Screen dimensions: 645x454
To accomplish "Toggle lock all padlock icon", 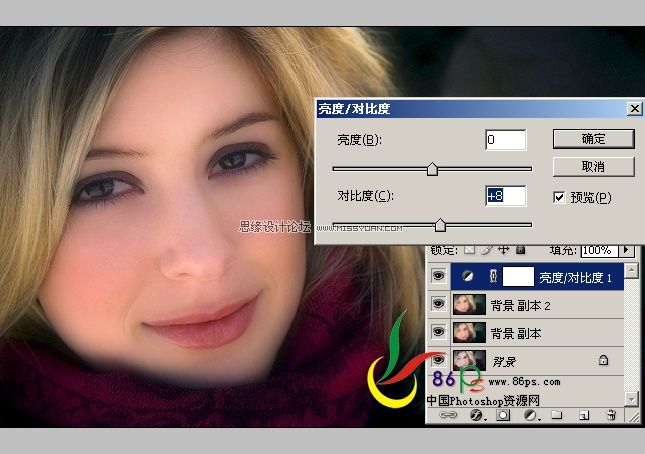I will 521,250.
